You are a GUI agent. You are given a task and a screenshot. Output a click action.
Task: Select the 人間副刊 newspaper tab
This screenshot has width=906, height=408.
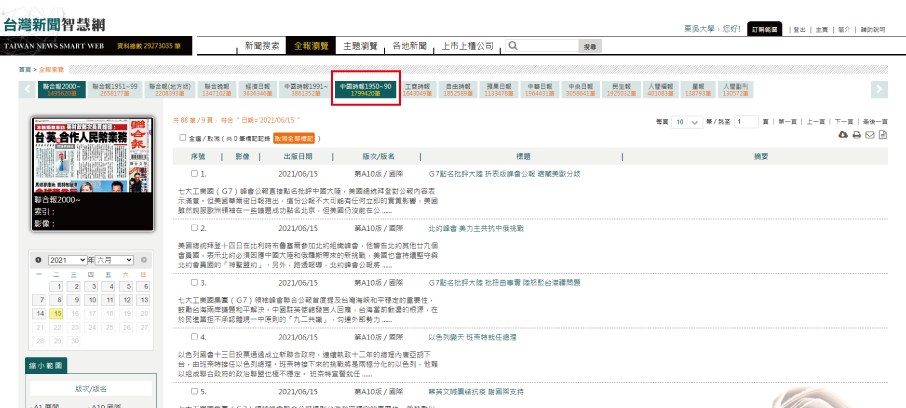pos(735,89)
